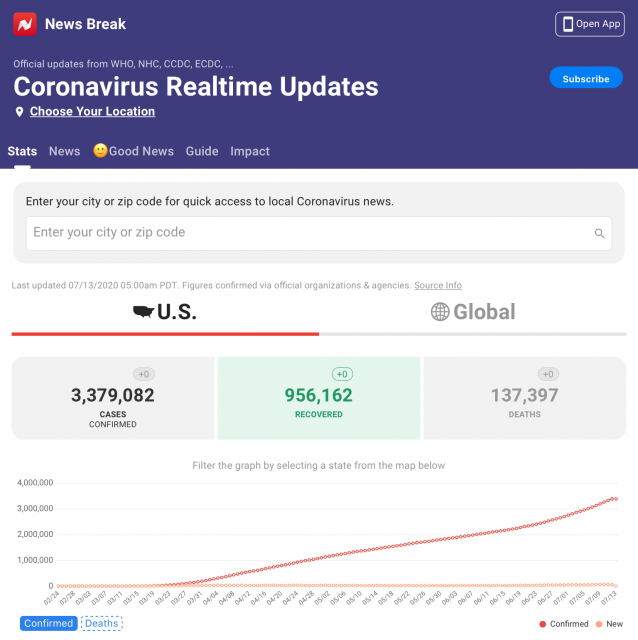Viewport: 638px width, 640px height.
Task: Select the Recovered stats card
Action: [x=319, y=397]
